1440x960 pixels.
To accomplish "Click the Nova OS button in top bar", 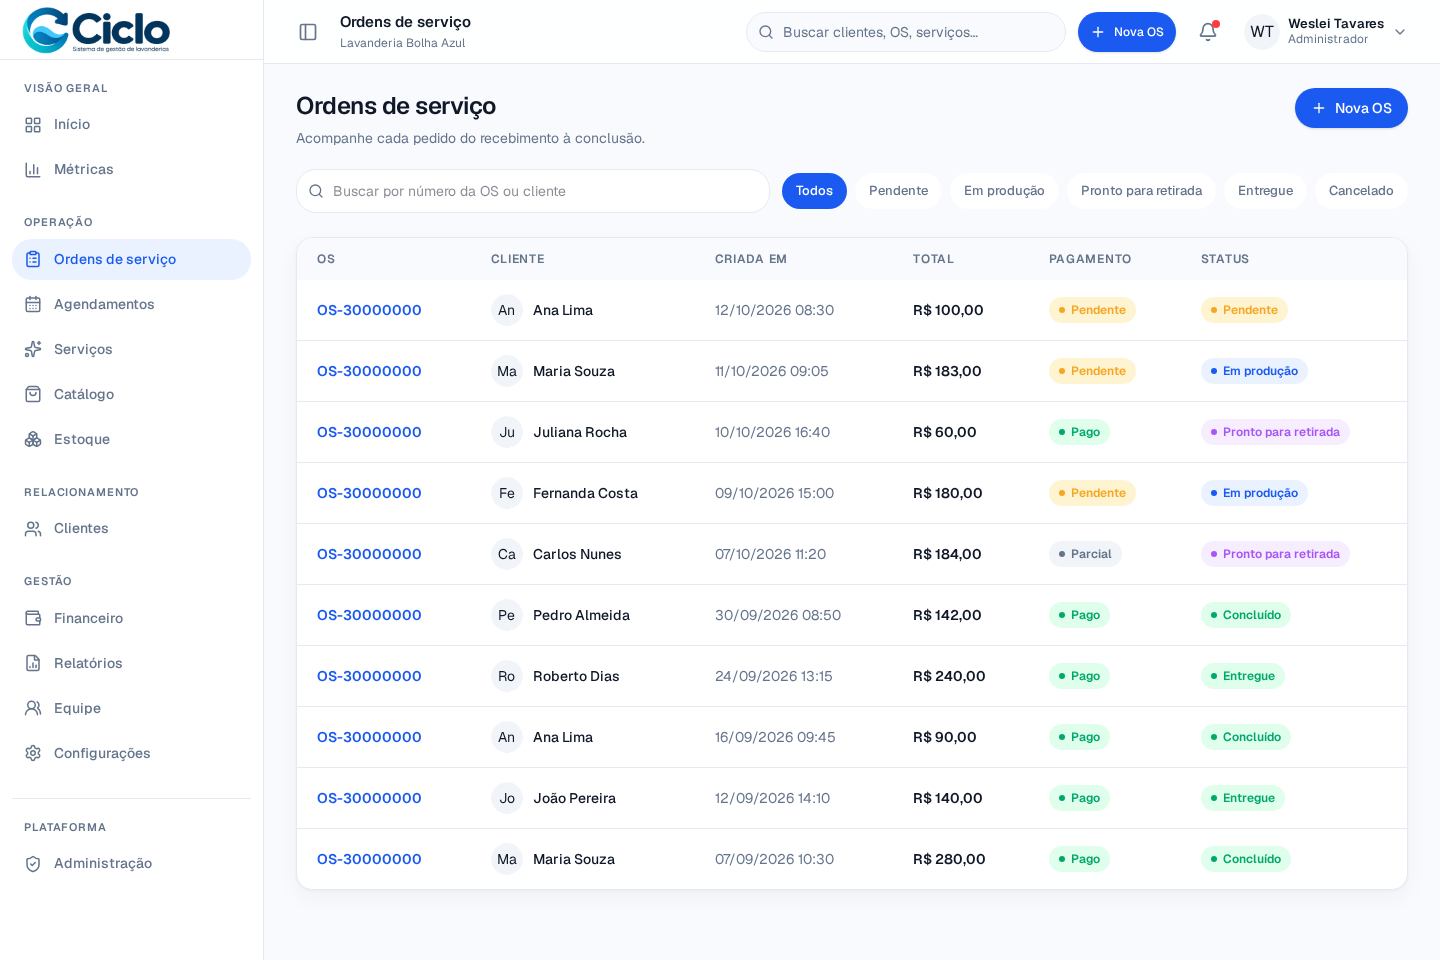I will pos(1127,32).
